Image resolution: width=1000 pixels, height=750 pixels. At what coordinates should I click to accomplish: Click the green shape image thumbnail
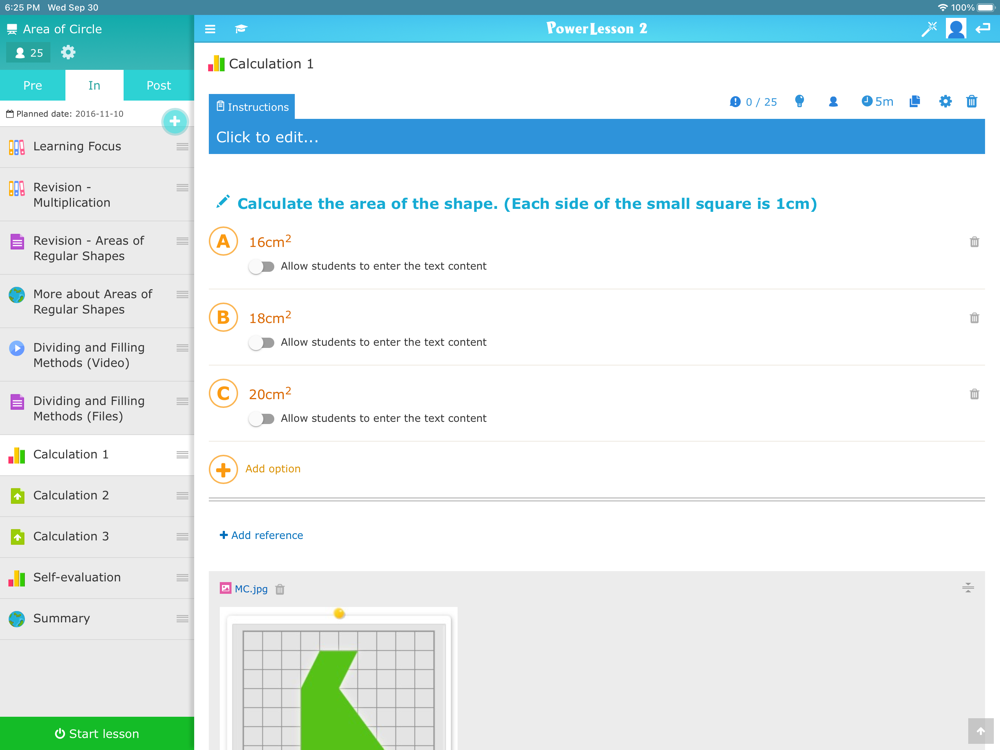pos(339,682)
